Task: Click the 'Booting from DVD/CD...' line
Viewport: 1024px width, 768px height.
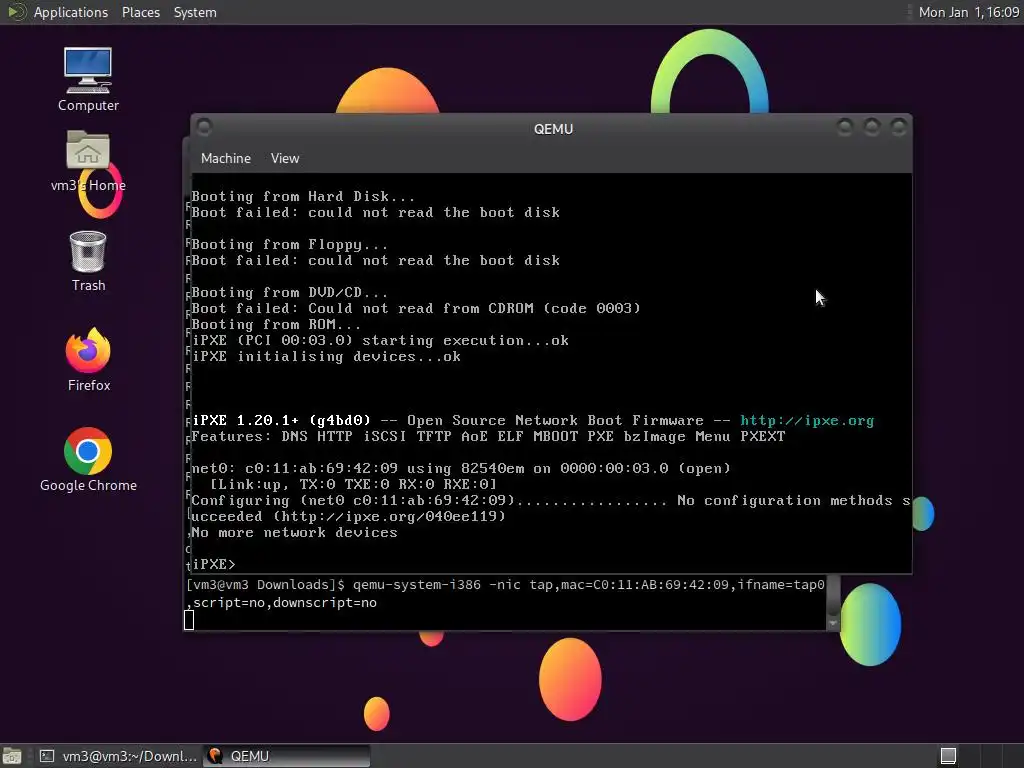Action: click(289, 293)
